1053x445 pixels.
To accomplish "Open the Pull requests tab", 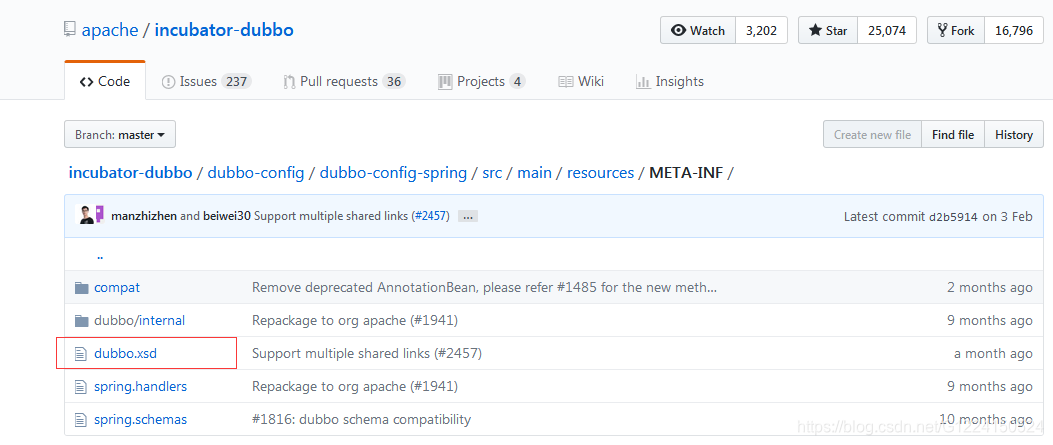I will coord(344,81).
